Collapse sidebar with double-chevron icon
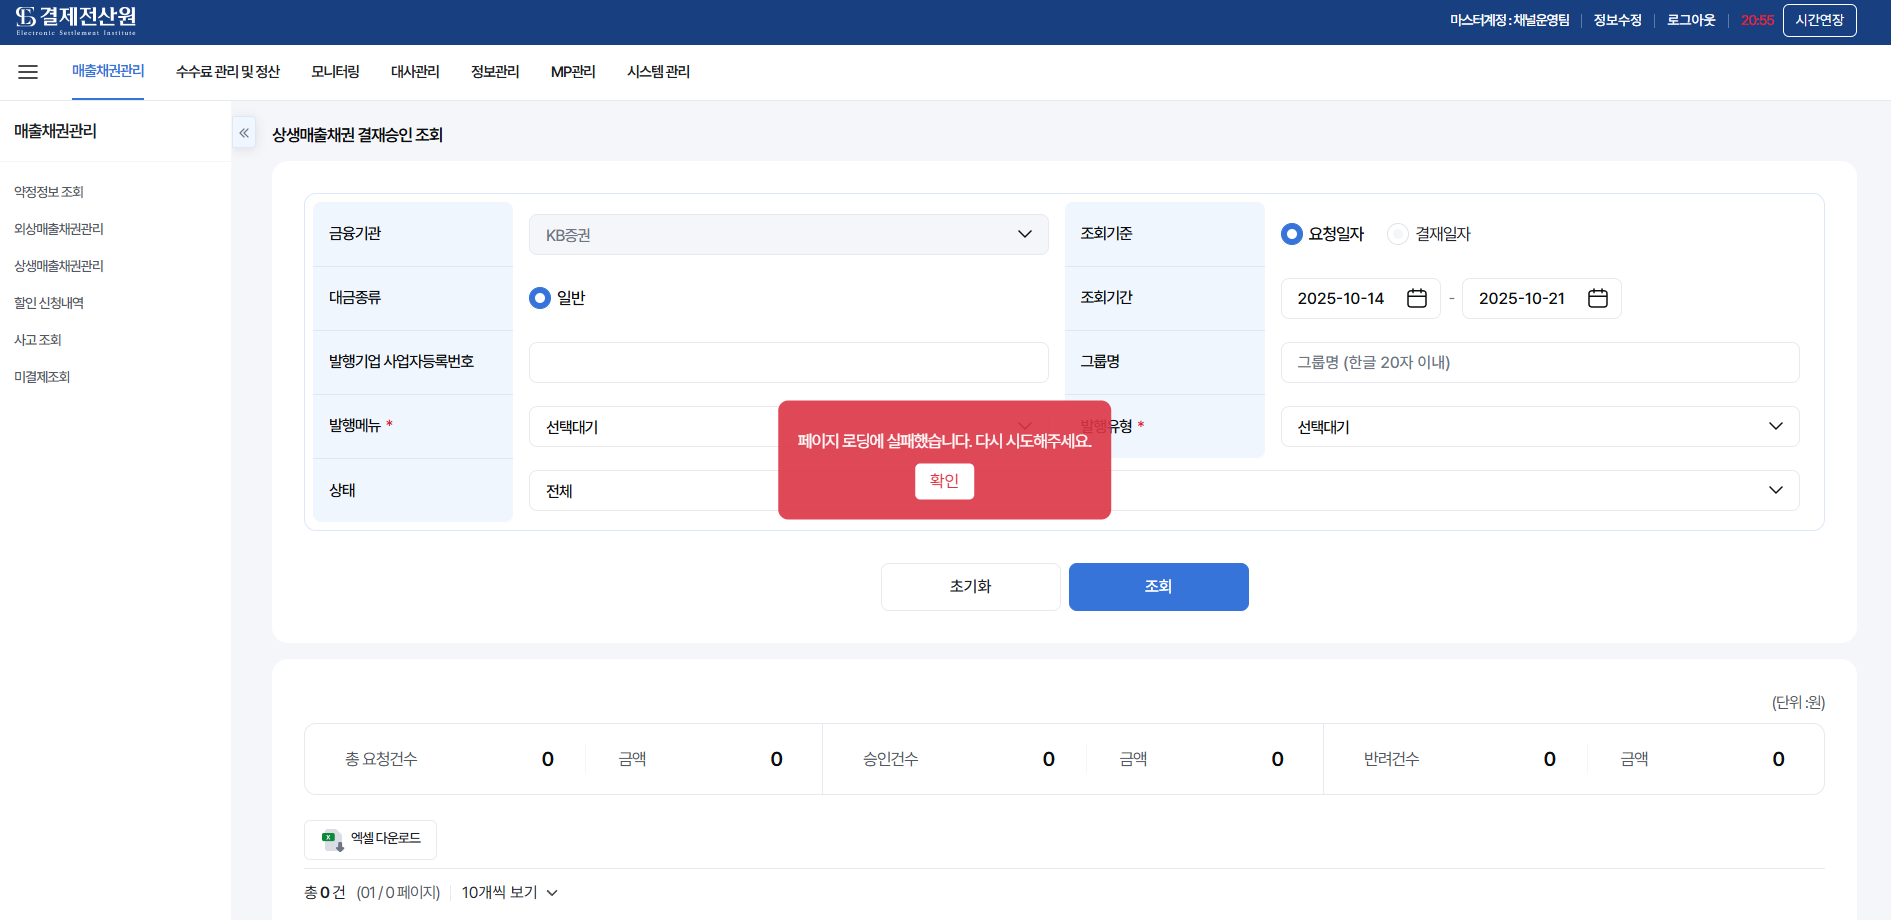This screenshot has width=1891, height=920. pyautogui.click(x=244, y=133)
